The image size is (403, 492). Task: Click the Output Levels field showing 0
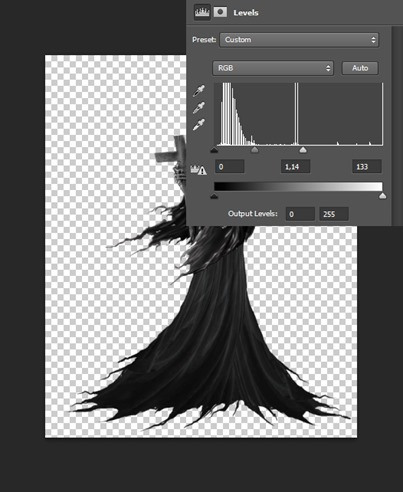click(300, 214)
